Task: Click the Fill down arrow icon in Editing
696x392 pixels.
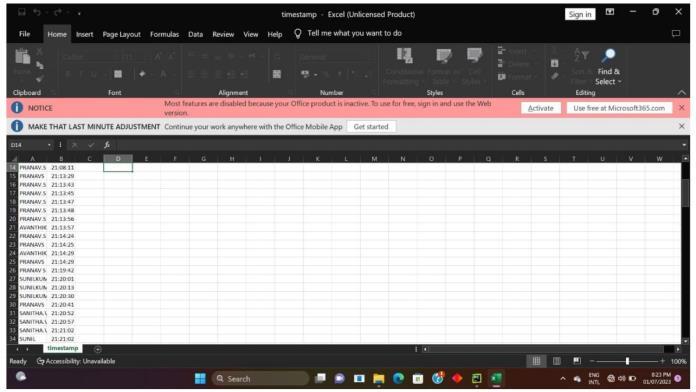Action: coord(554,63)
